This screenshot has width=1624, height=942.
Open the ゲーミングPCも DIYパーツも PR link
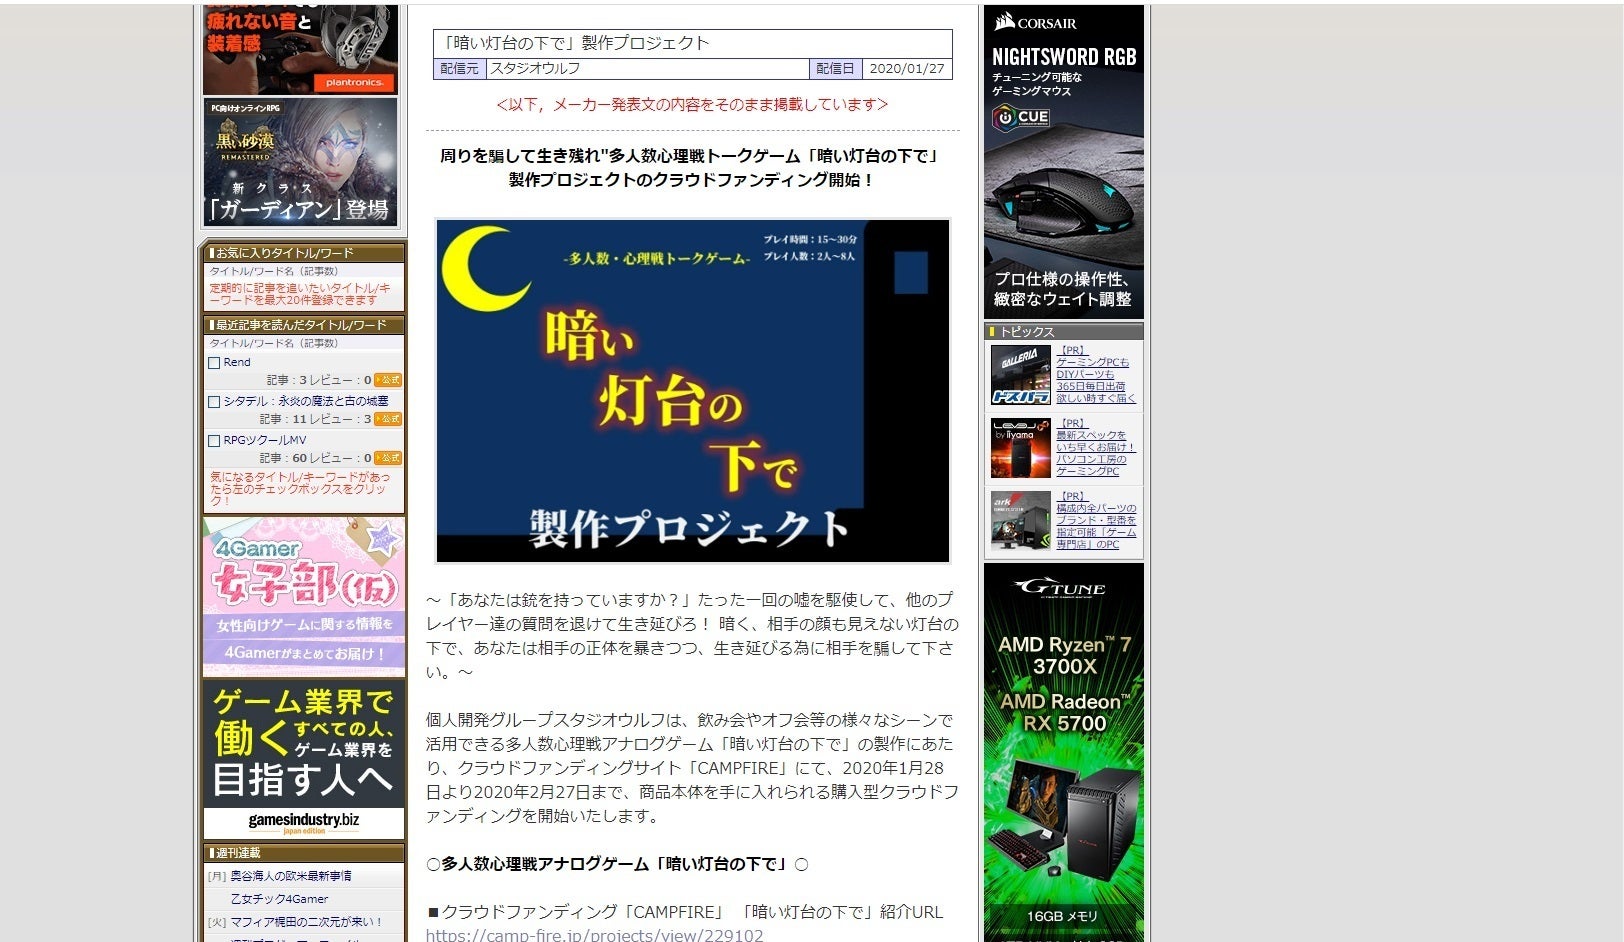tap(1096, 375)
